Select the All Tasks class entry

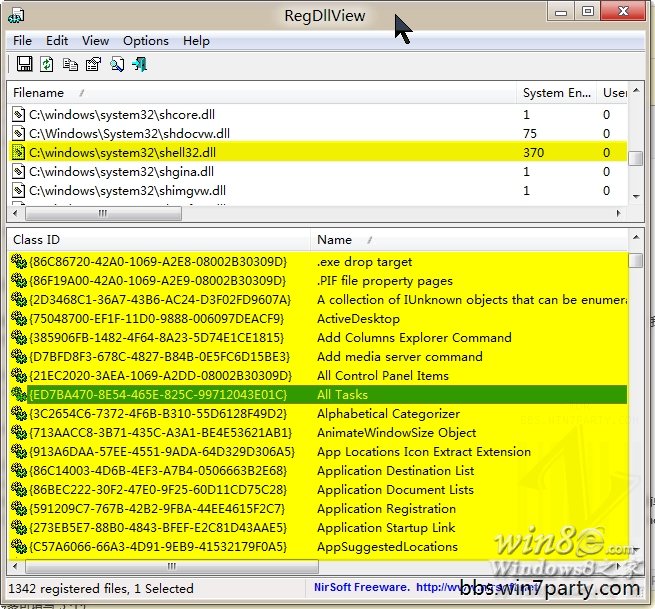342,395
